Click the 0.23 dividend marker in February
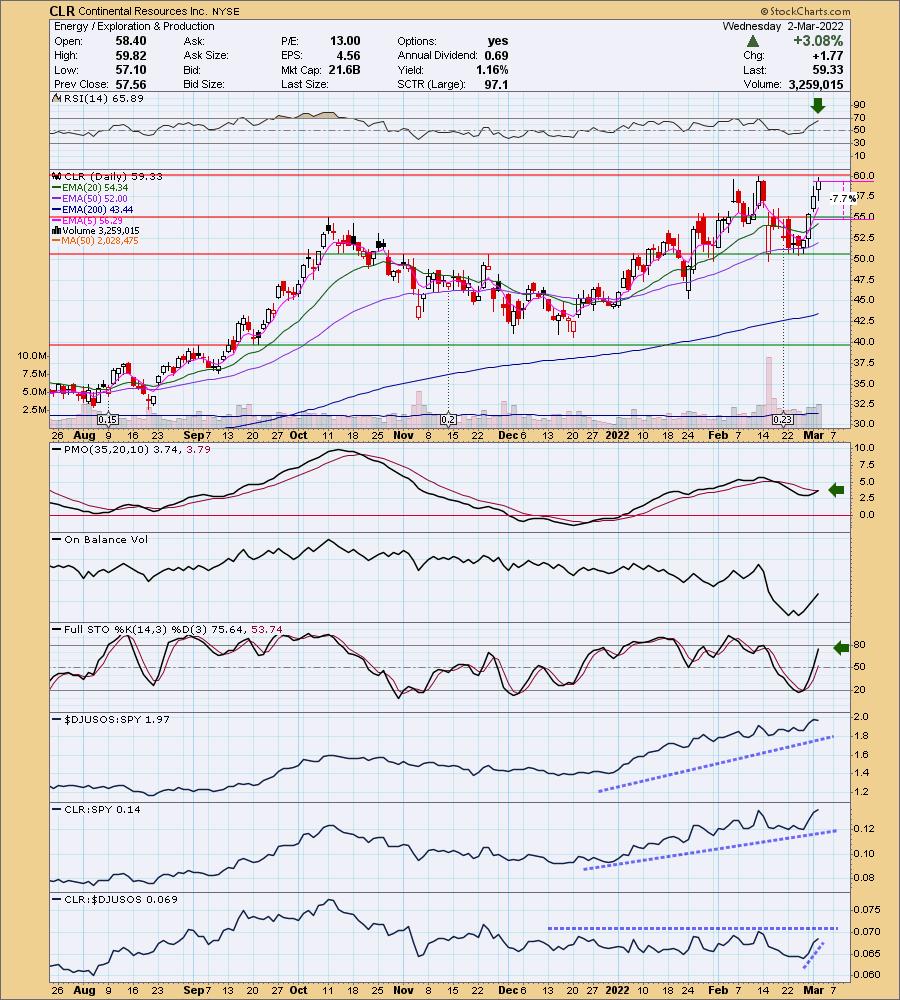Viewport: 900px width, 1000px height. pos(782,420)
